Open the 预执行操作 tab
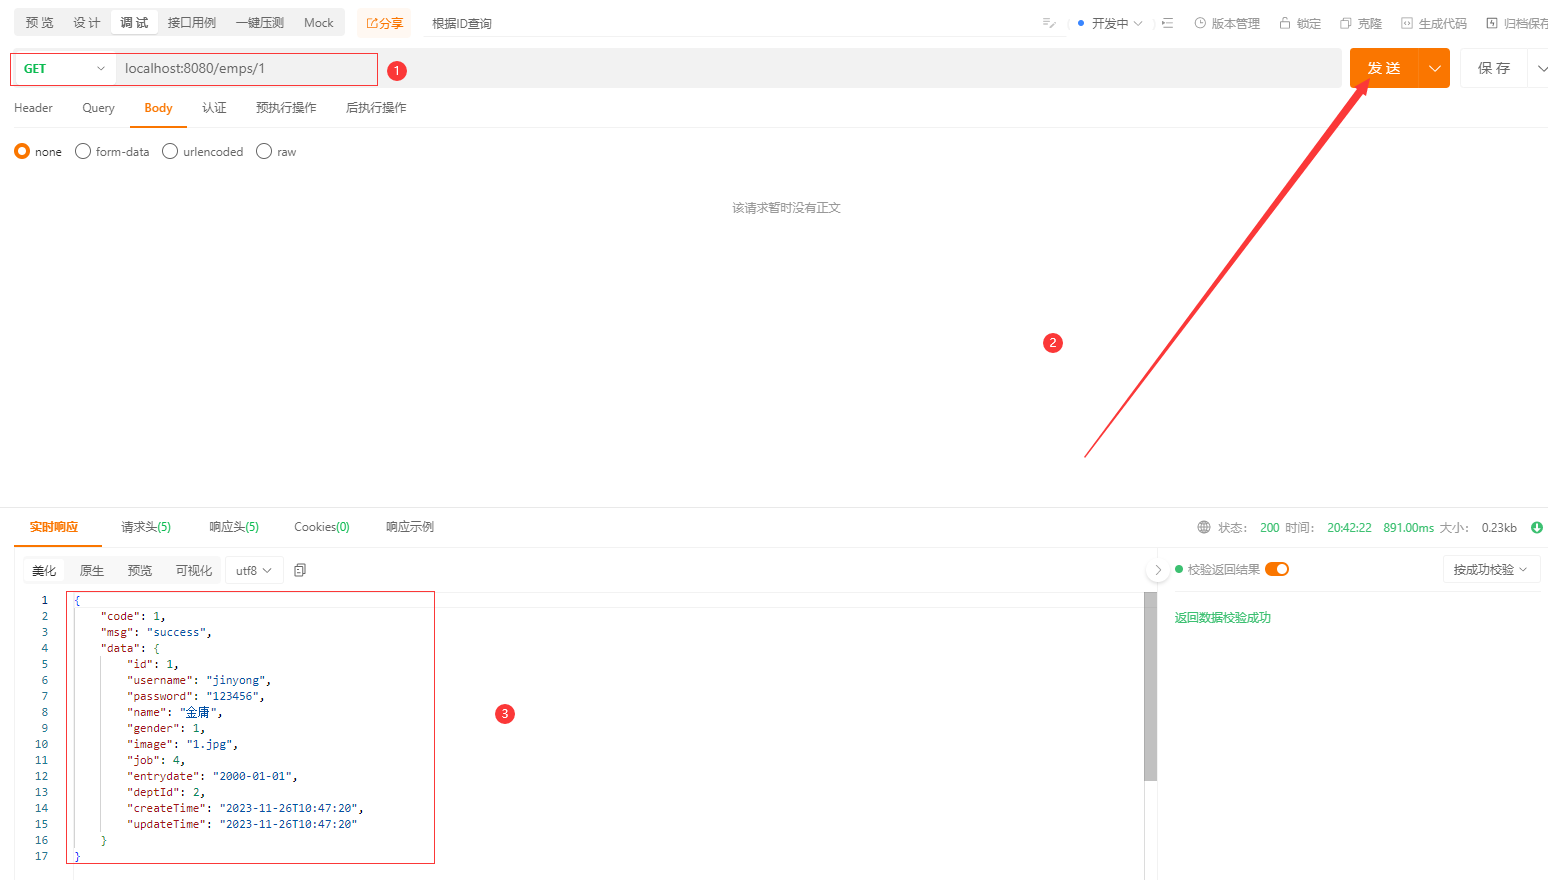Screen dimensions: 1548x880 click(286, 107)
